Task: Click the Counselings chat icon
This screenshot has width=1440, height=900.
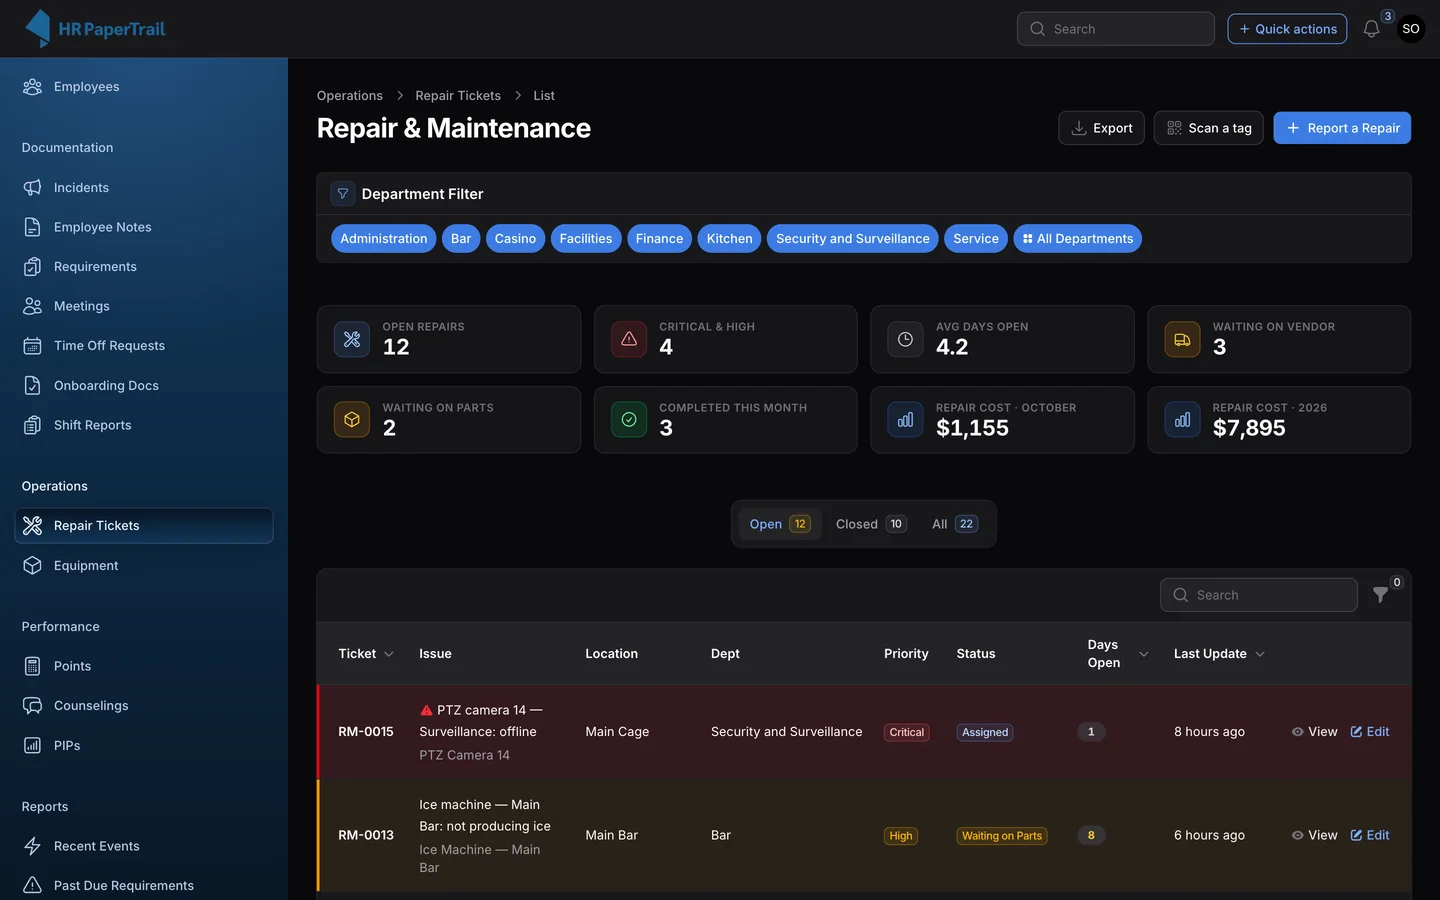Action: 32,706
